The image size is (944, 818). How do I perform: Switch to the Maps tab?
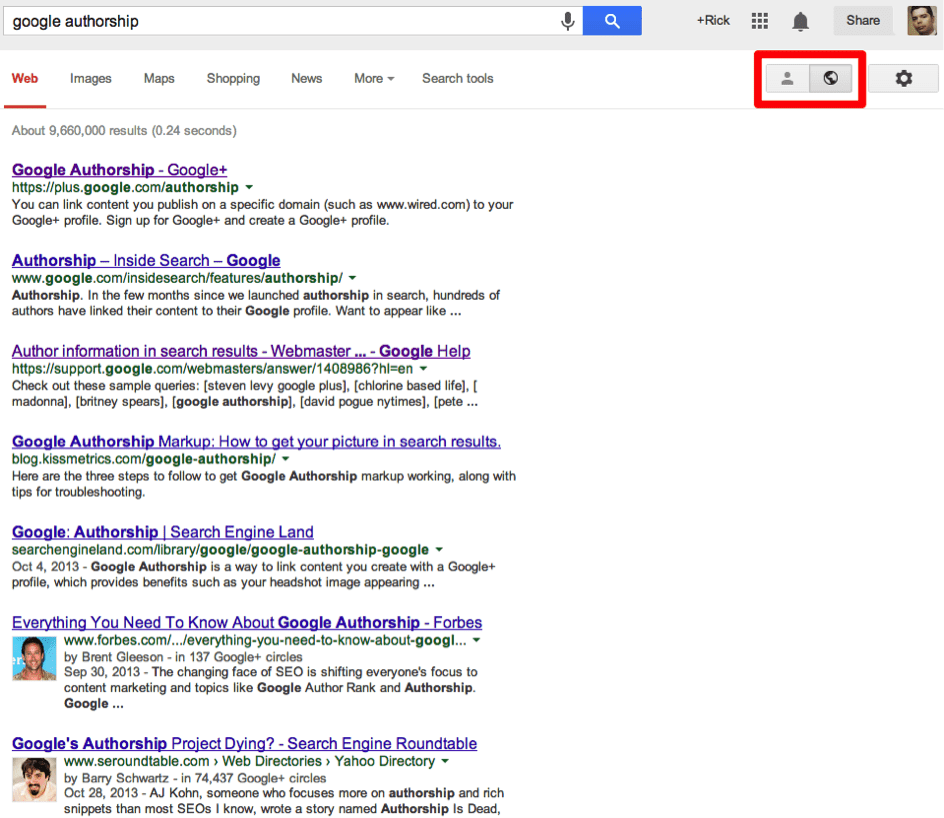[159, 79]
